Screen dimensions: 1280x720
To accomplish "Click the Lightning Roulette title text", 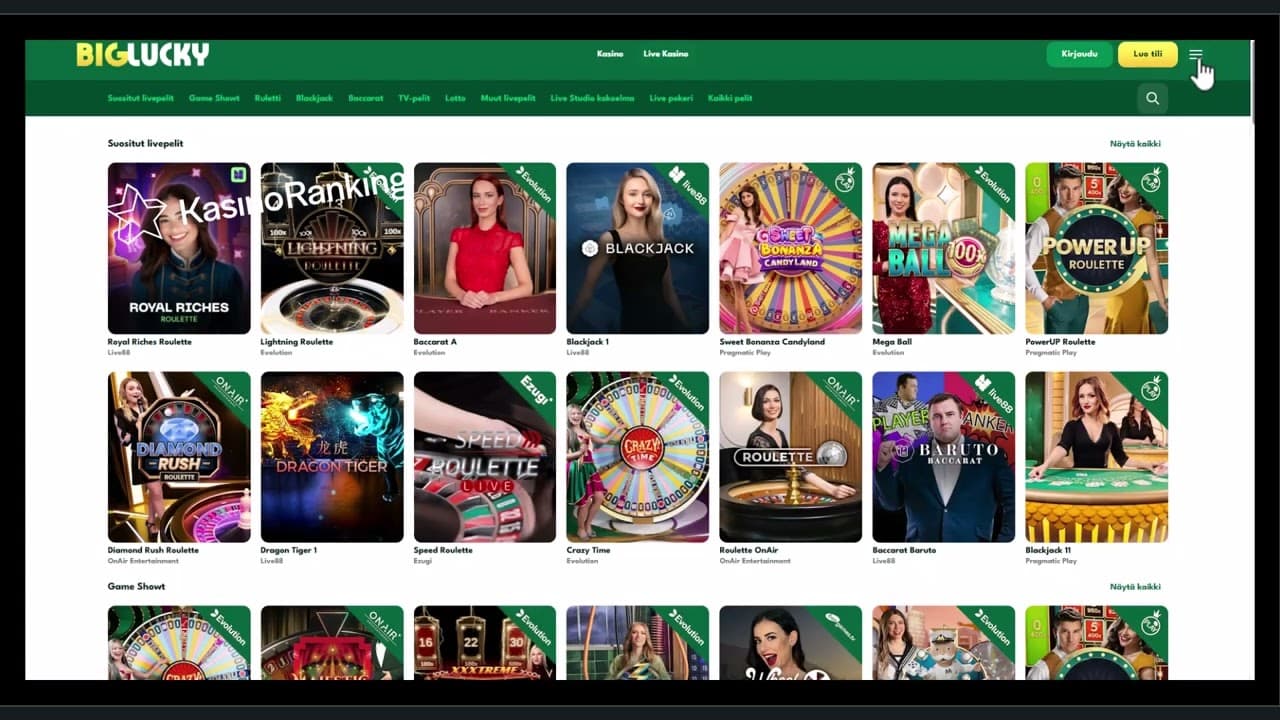I will pos(297,342).
